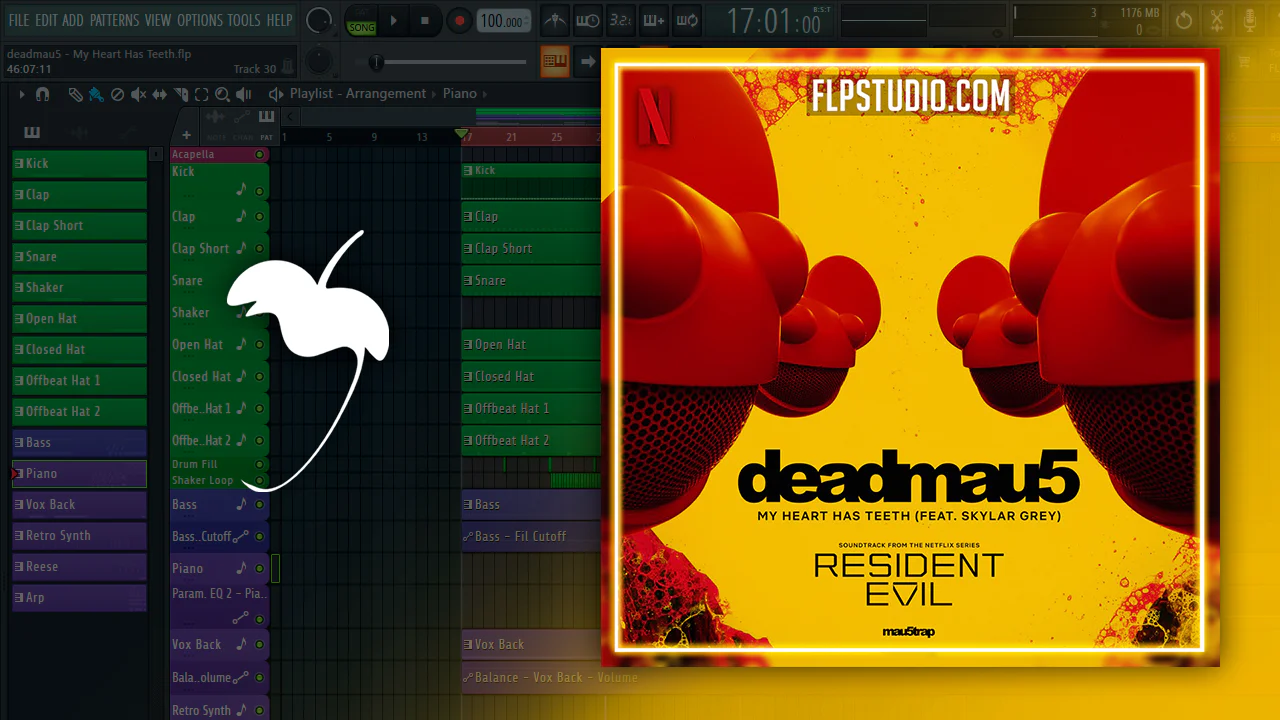The height and width of the screenshot is (720, 1280).
Task: Open the Piano pattern breadcrumb dropdown
Action: [x=460, y=94]
